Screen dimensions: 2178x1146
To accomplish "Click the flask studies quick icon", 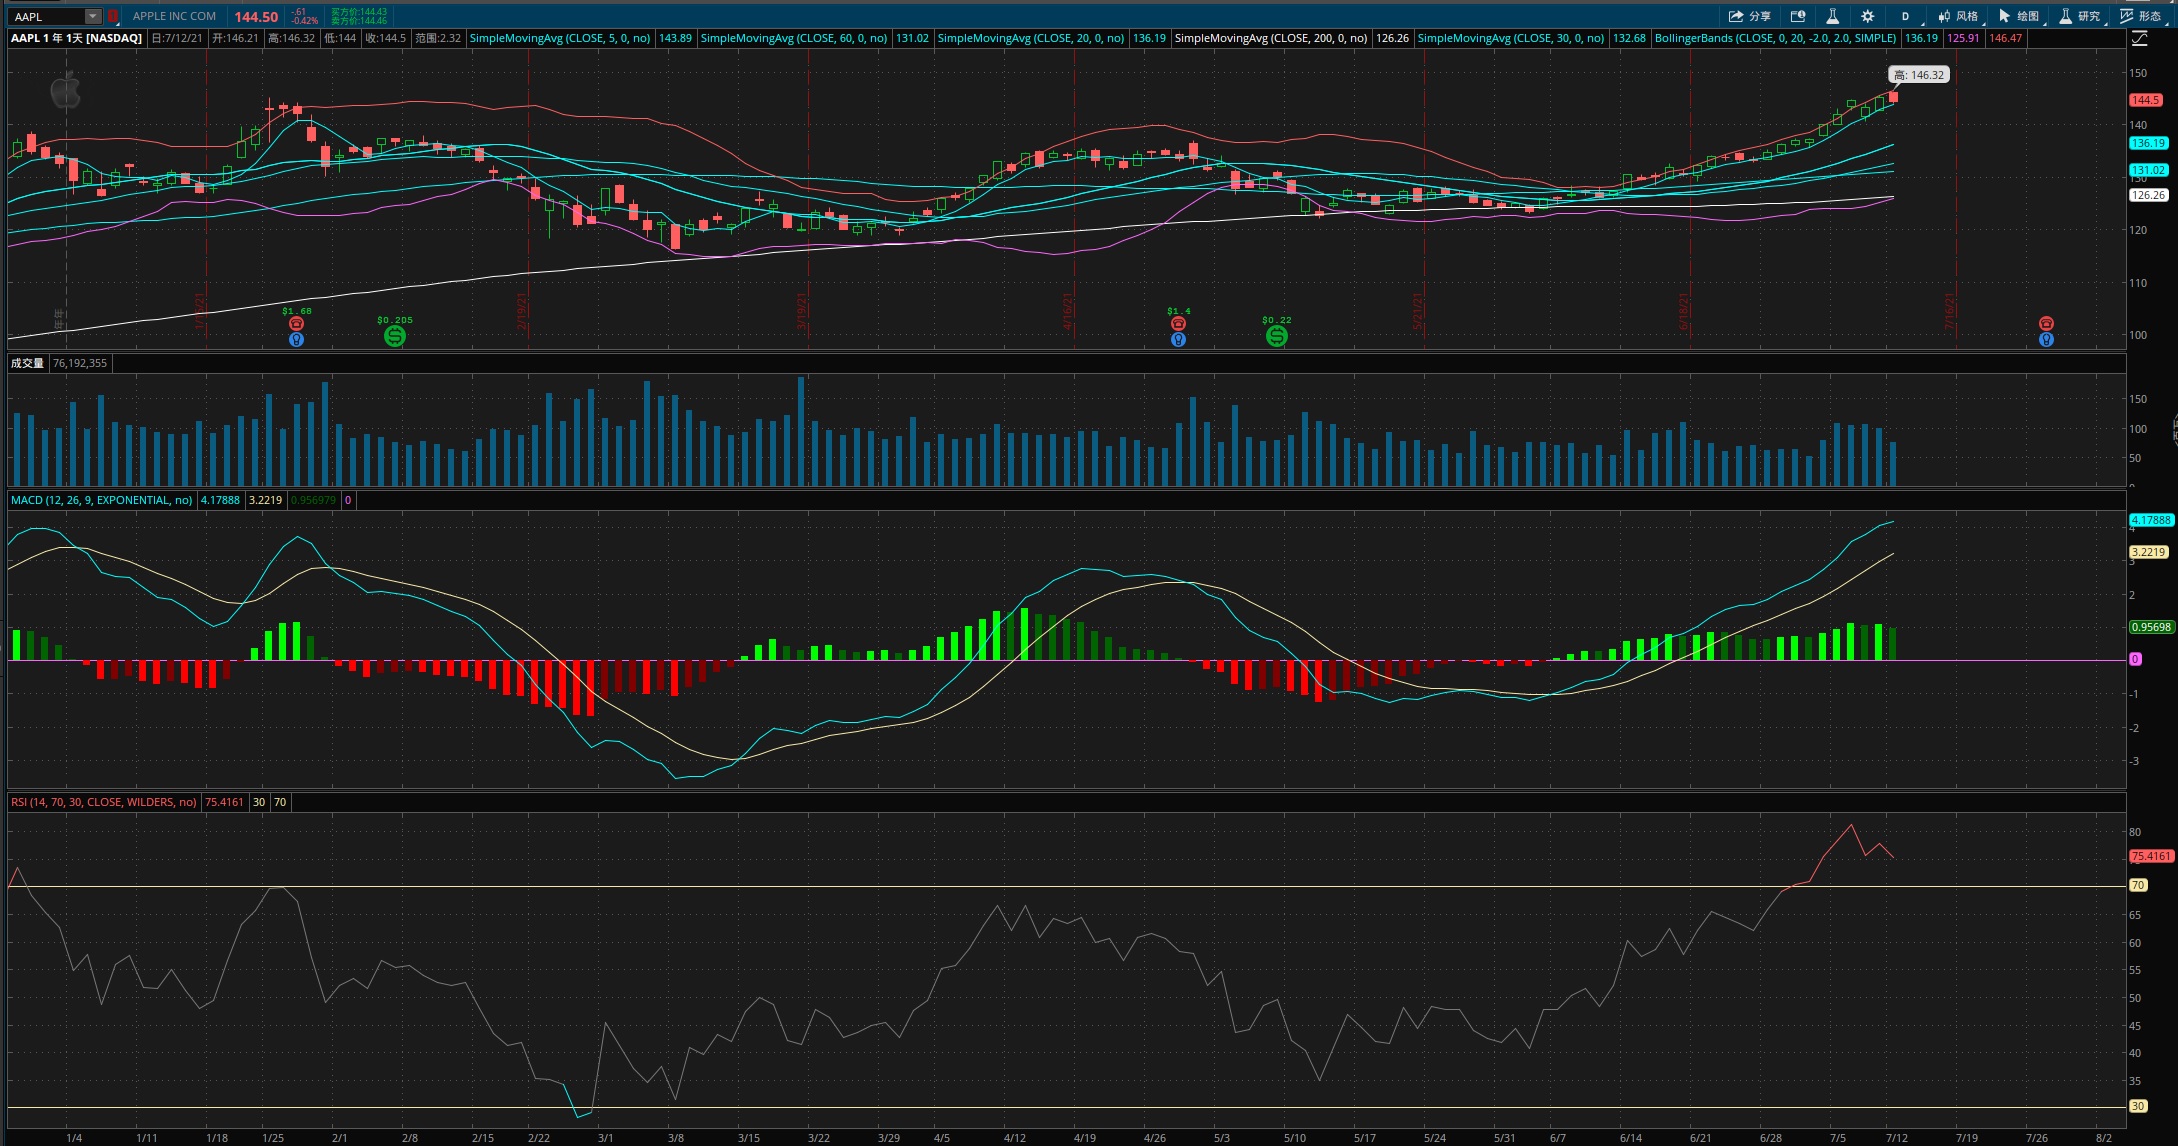I will point(1832,16).
